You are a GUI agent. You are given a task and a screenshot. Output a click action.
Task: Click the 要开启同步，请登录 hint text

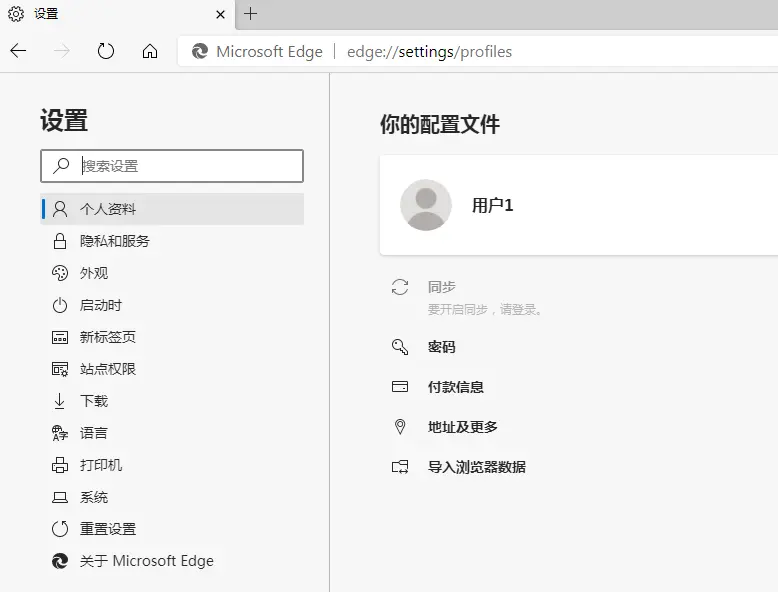tap(485, 310)
